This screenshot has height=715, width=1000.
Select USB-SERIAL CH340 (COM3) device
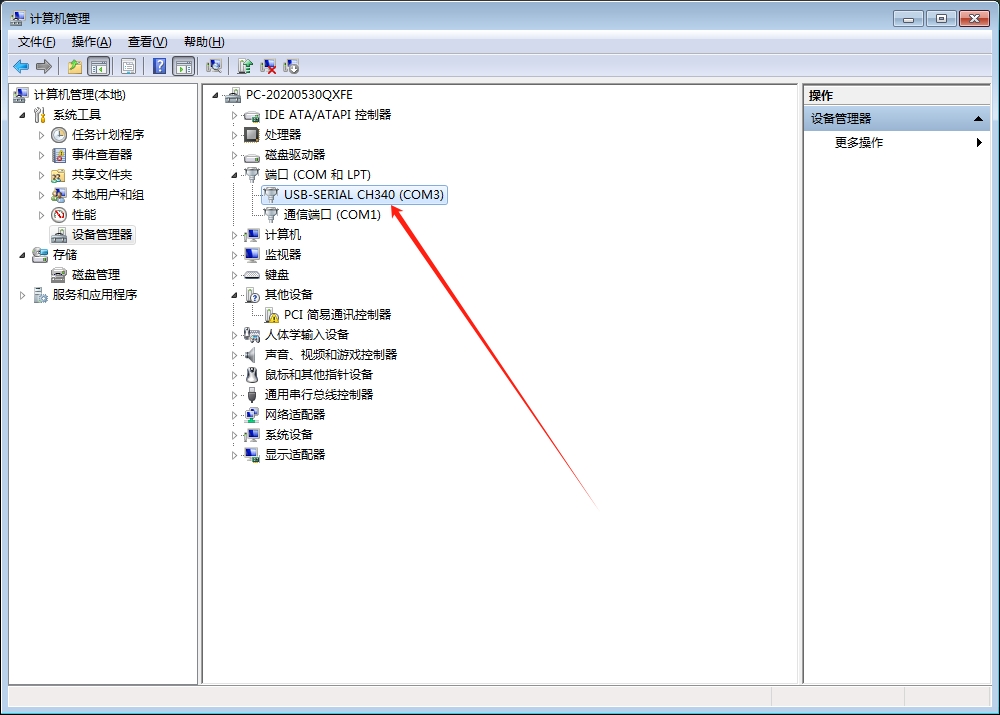364,195
